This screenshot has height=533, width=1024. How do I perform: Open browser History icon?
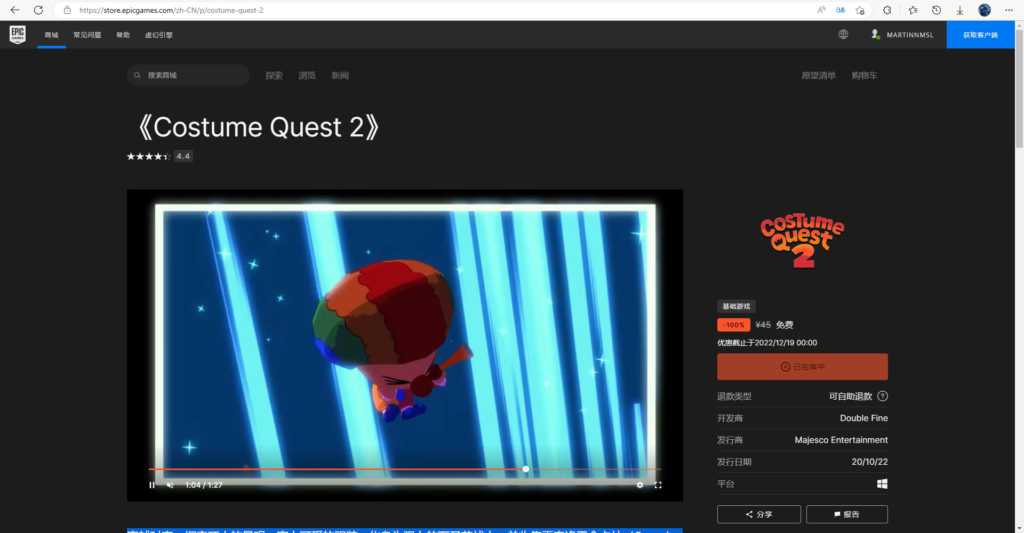(x=936, y=10)
